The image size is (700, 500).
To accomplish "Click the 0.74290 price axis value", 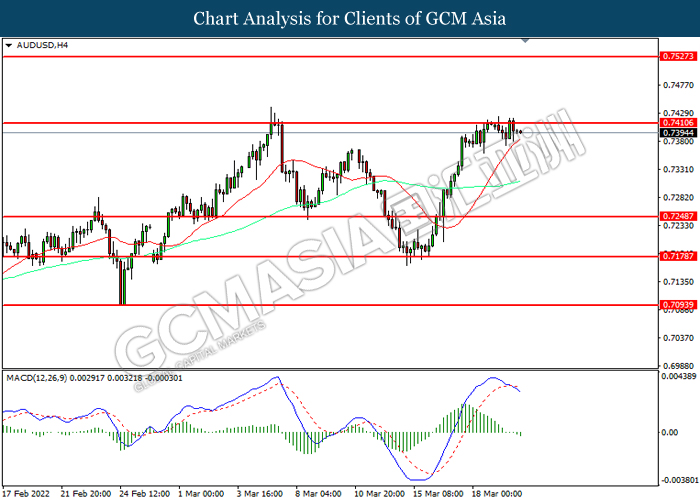I will click(x=678, y=113).
